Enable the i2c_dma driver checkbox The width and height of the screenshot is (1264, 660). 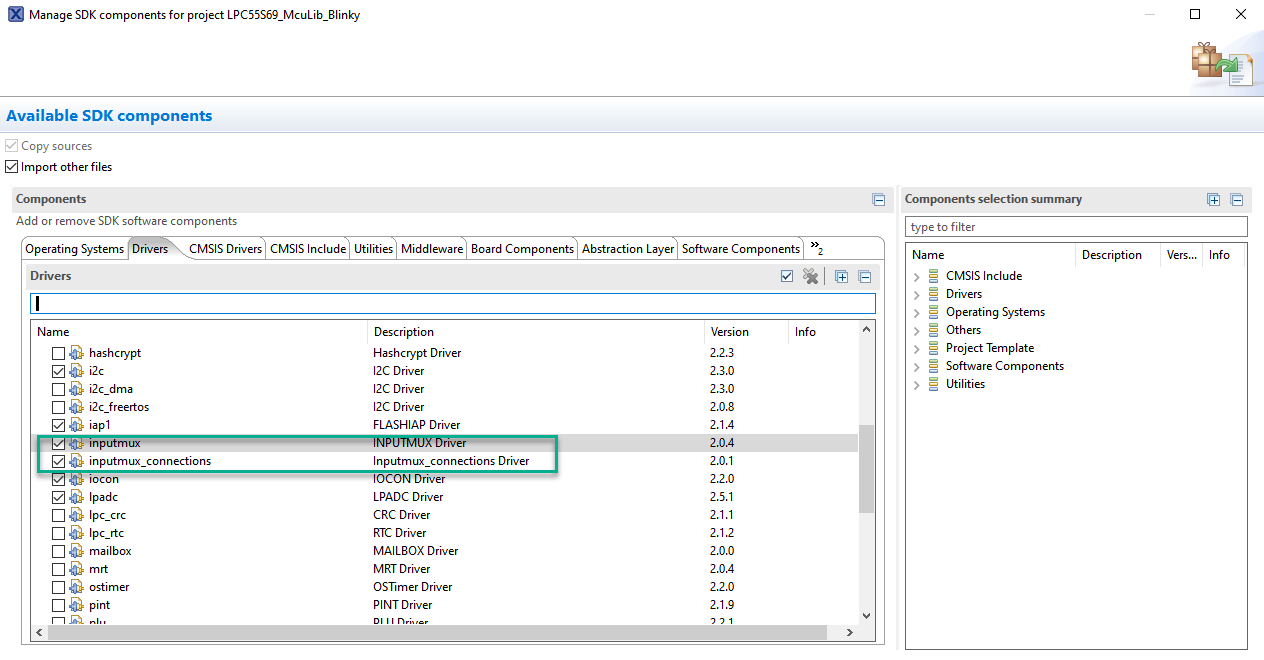(58, 388)
